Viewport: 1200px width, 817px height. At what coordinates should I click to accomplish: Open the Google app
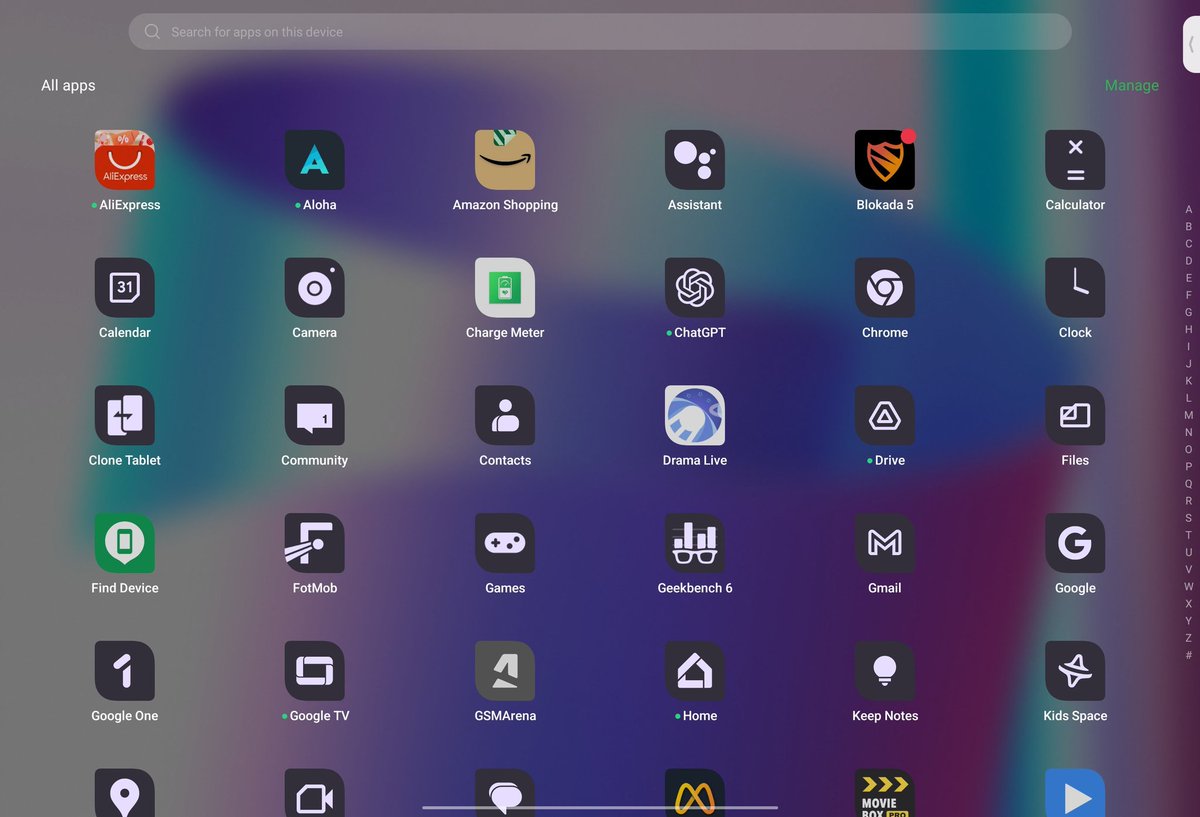tap(1075, 544)
